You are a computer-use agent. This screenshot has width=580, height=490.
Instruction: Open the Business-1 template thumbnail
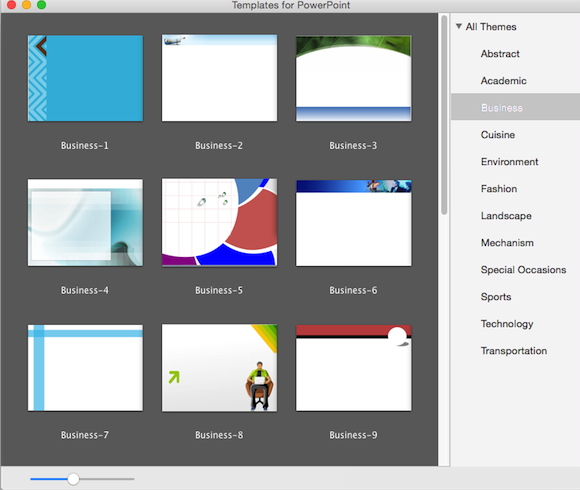click(85, 78)
